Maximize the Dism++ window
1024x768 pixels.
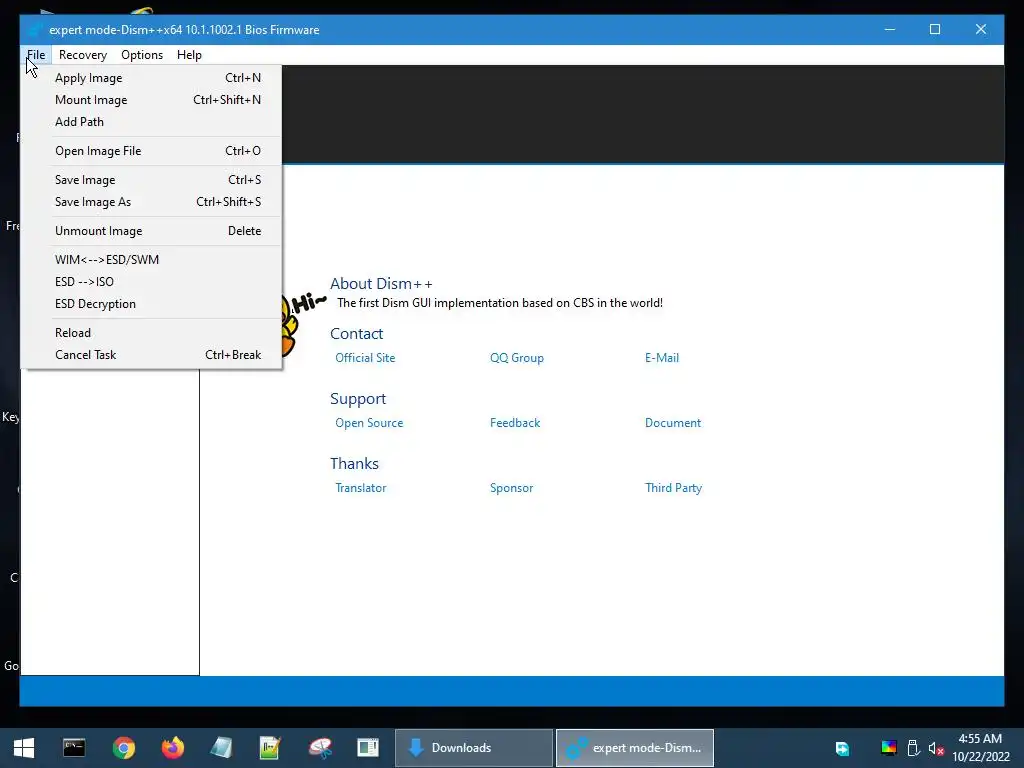[x=935, y=29]
